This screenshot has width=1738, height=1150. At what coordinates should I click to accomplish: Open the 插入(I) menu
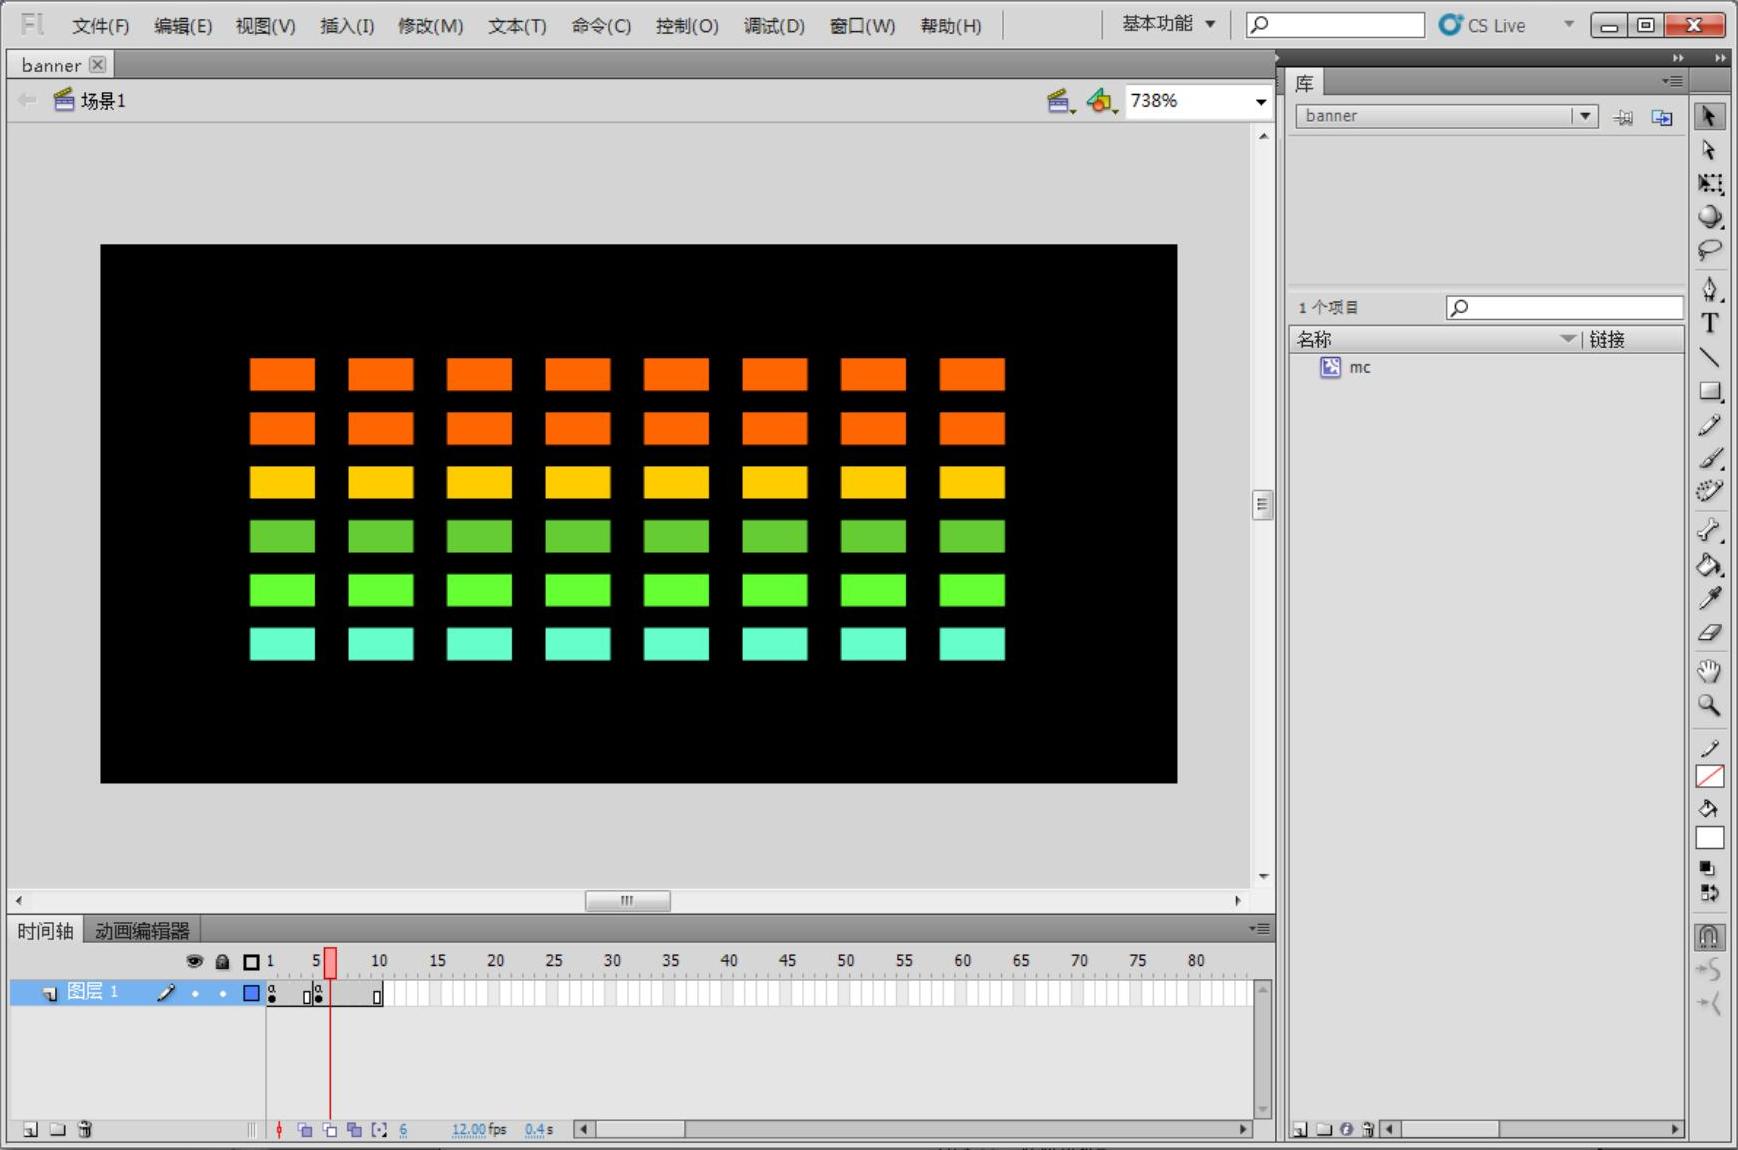347,25
